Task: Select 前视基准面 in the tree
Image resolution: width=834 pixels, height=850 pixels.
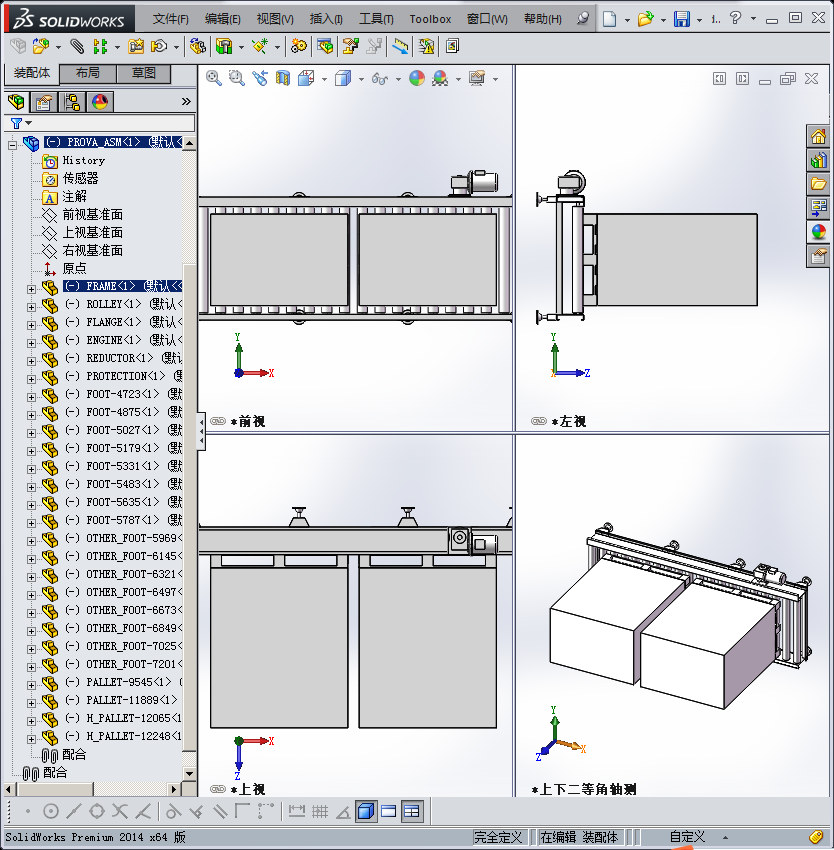Action: (x=93, y=215)
